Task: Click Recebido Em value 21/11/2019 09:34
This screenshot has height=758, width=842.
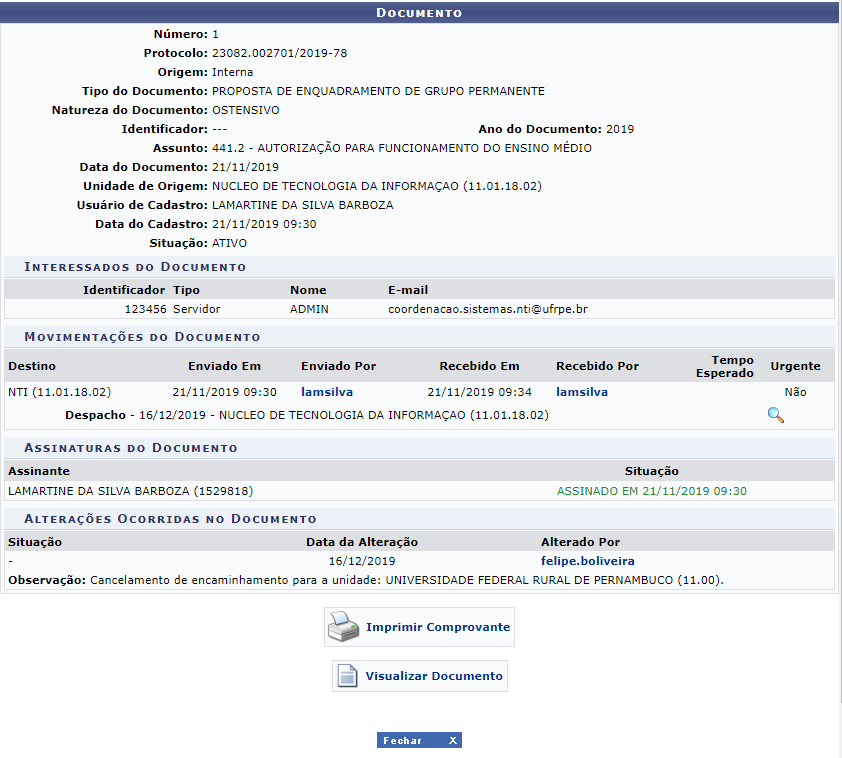Action: pos(480,392)
